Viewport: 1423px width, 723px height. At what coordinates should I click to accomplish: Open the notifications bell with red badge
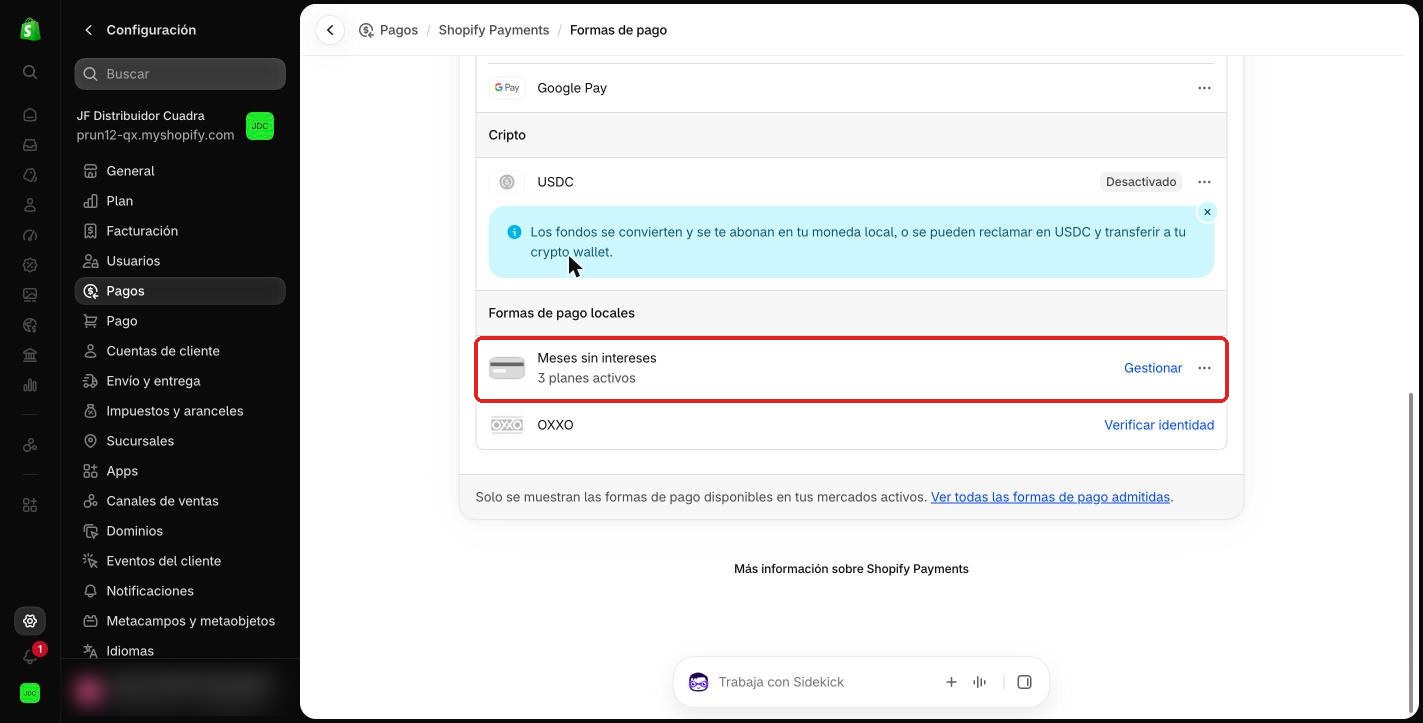30,656
